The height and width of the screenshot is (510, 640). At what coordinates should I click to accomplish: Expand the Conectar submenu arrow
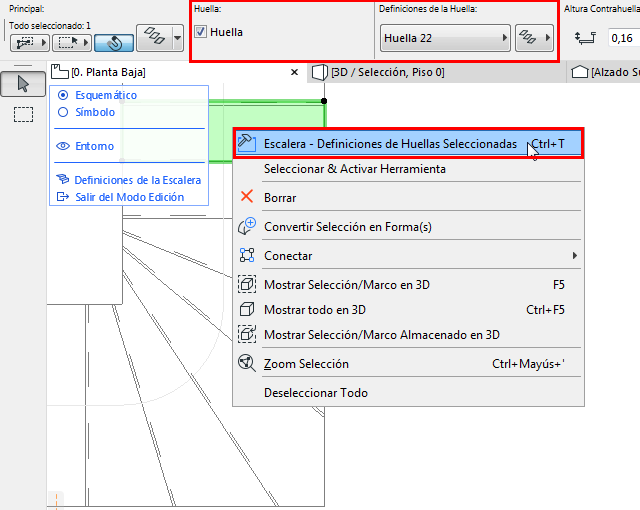(x=575, y=255)
